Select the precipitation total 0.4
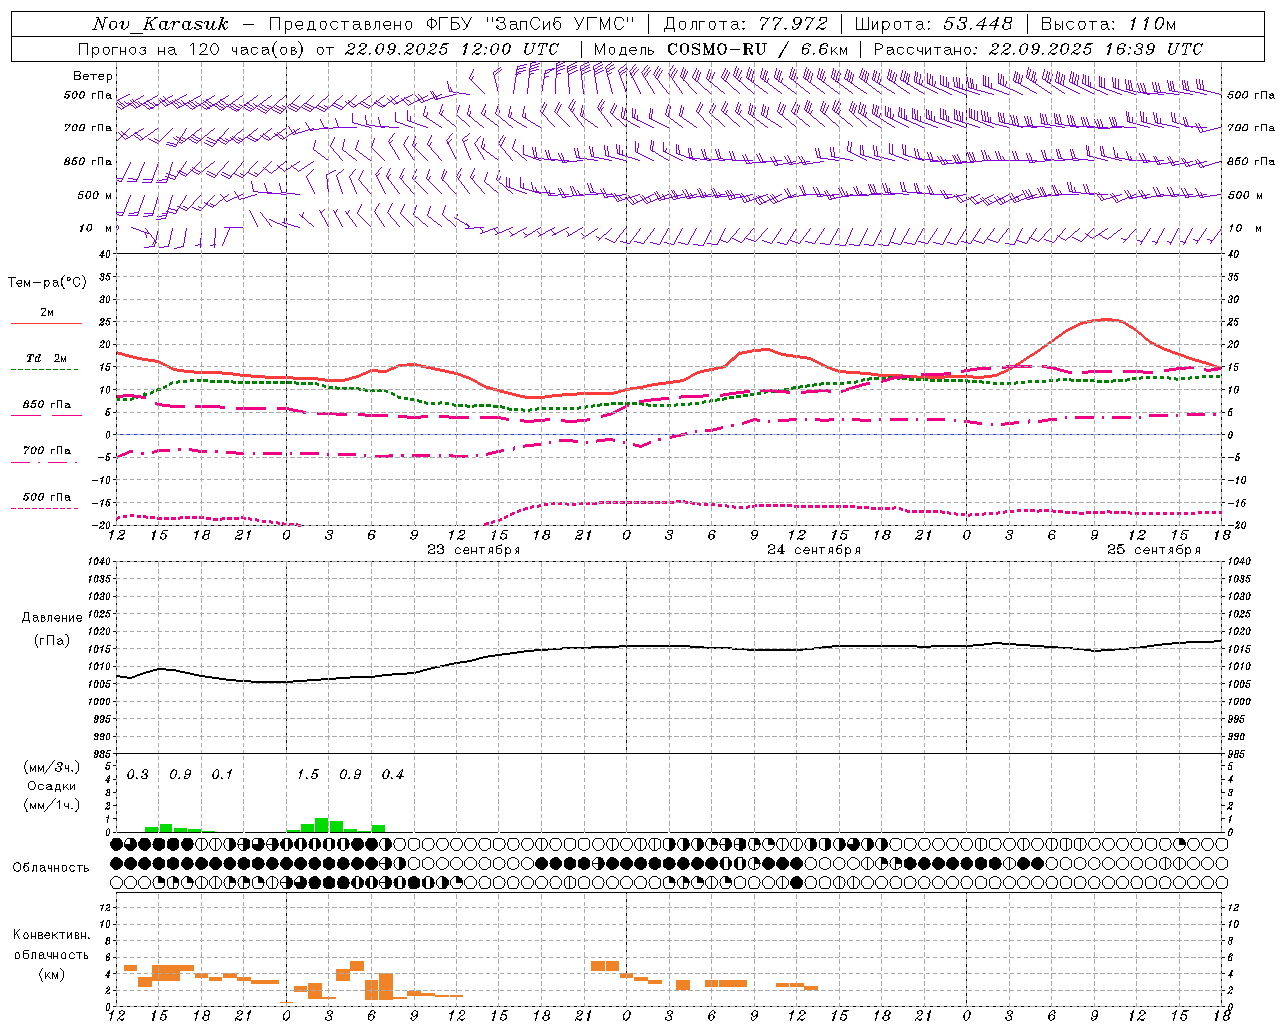This screenshot has height=1024, width=1280. (x=393, y=775)
